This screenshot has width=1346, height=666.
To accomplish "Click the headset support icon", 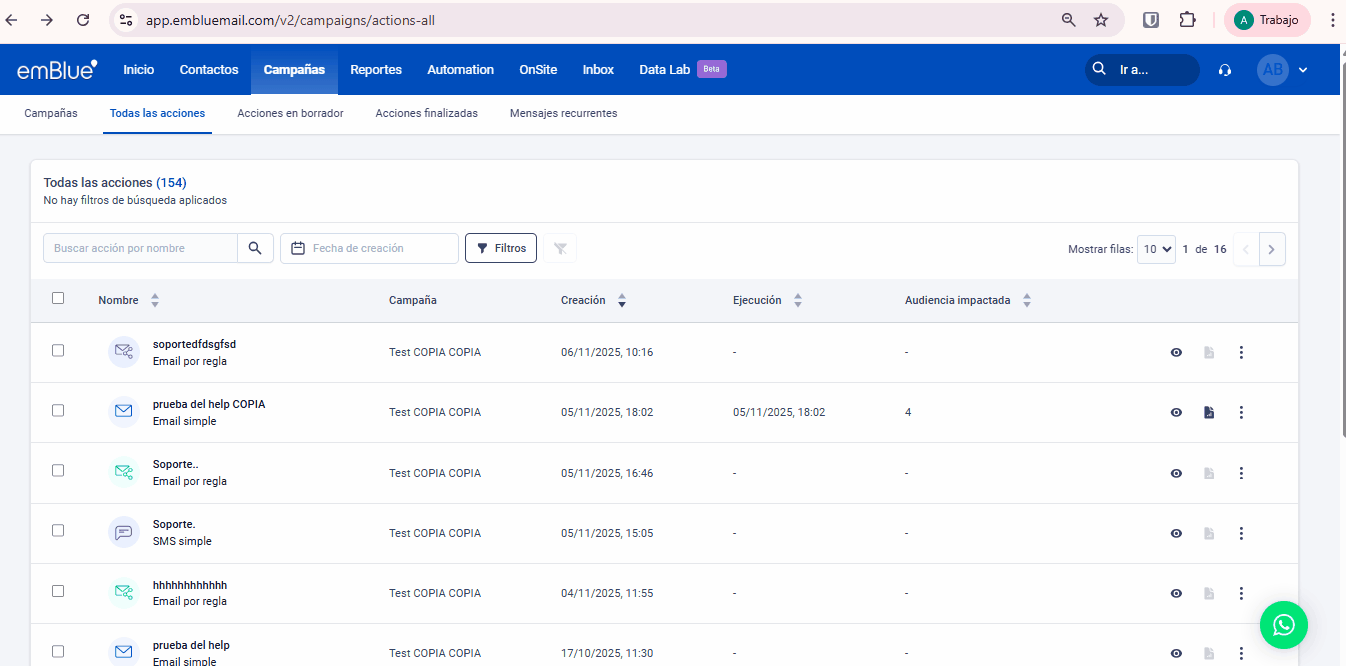I will (x=1225, y=70).
